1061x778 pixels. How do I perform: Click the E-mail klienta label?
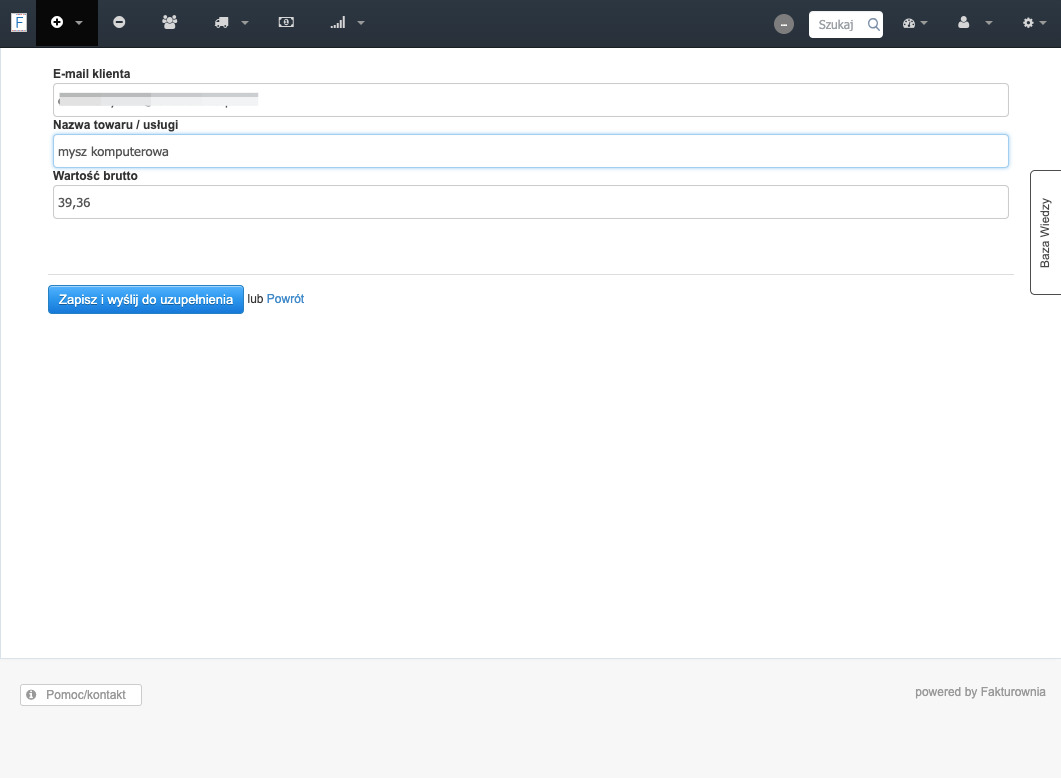pos(91,74)
